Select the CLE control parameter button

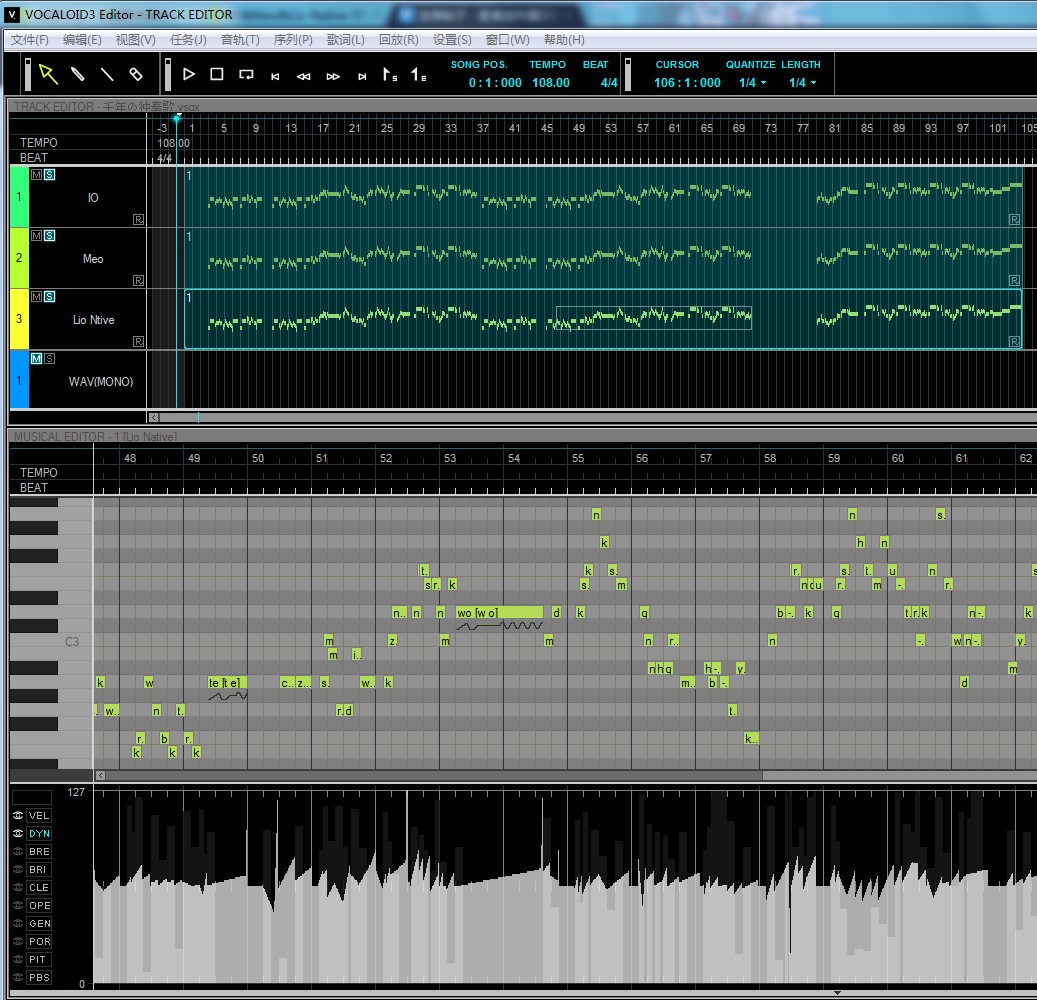coord(38,887)
